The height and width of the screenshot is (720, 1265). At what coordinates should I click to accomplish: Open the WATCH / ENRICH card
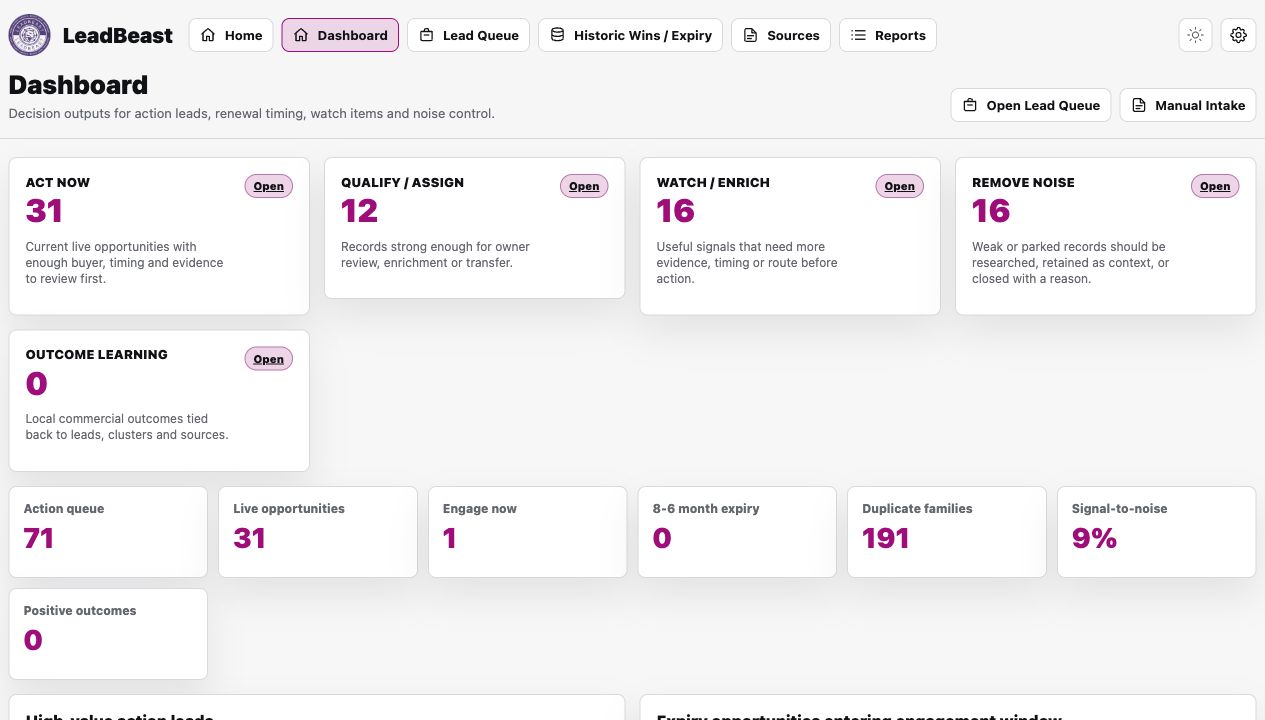[899, 186]
